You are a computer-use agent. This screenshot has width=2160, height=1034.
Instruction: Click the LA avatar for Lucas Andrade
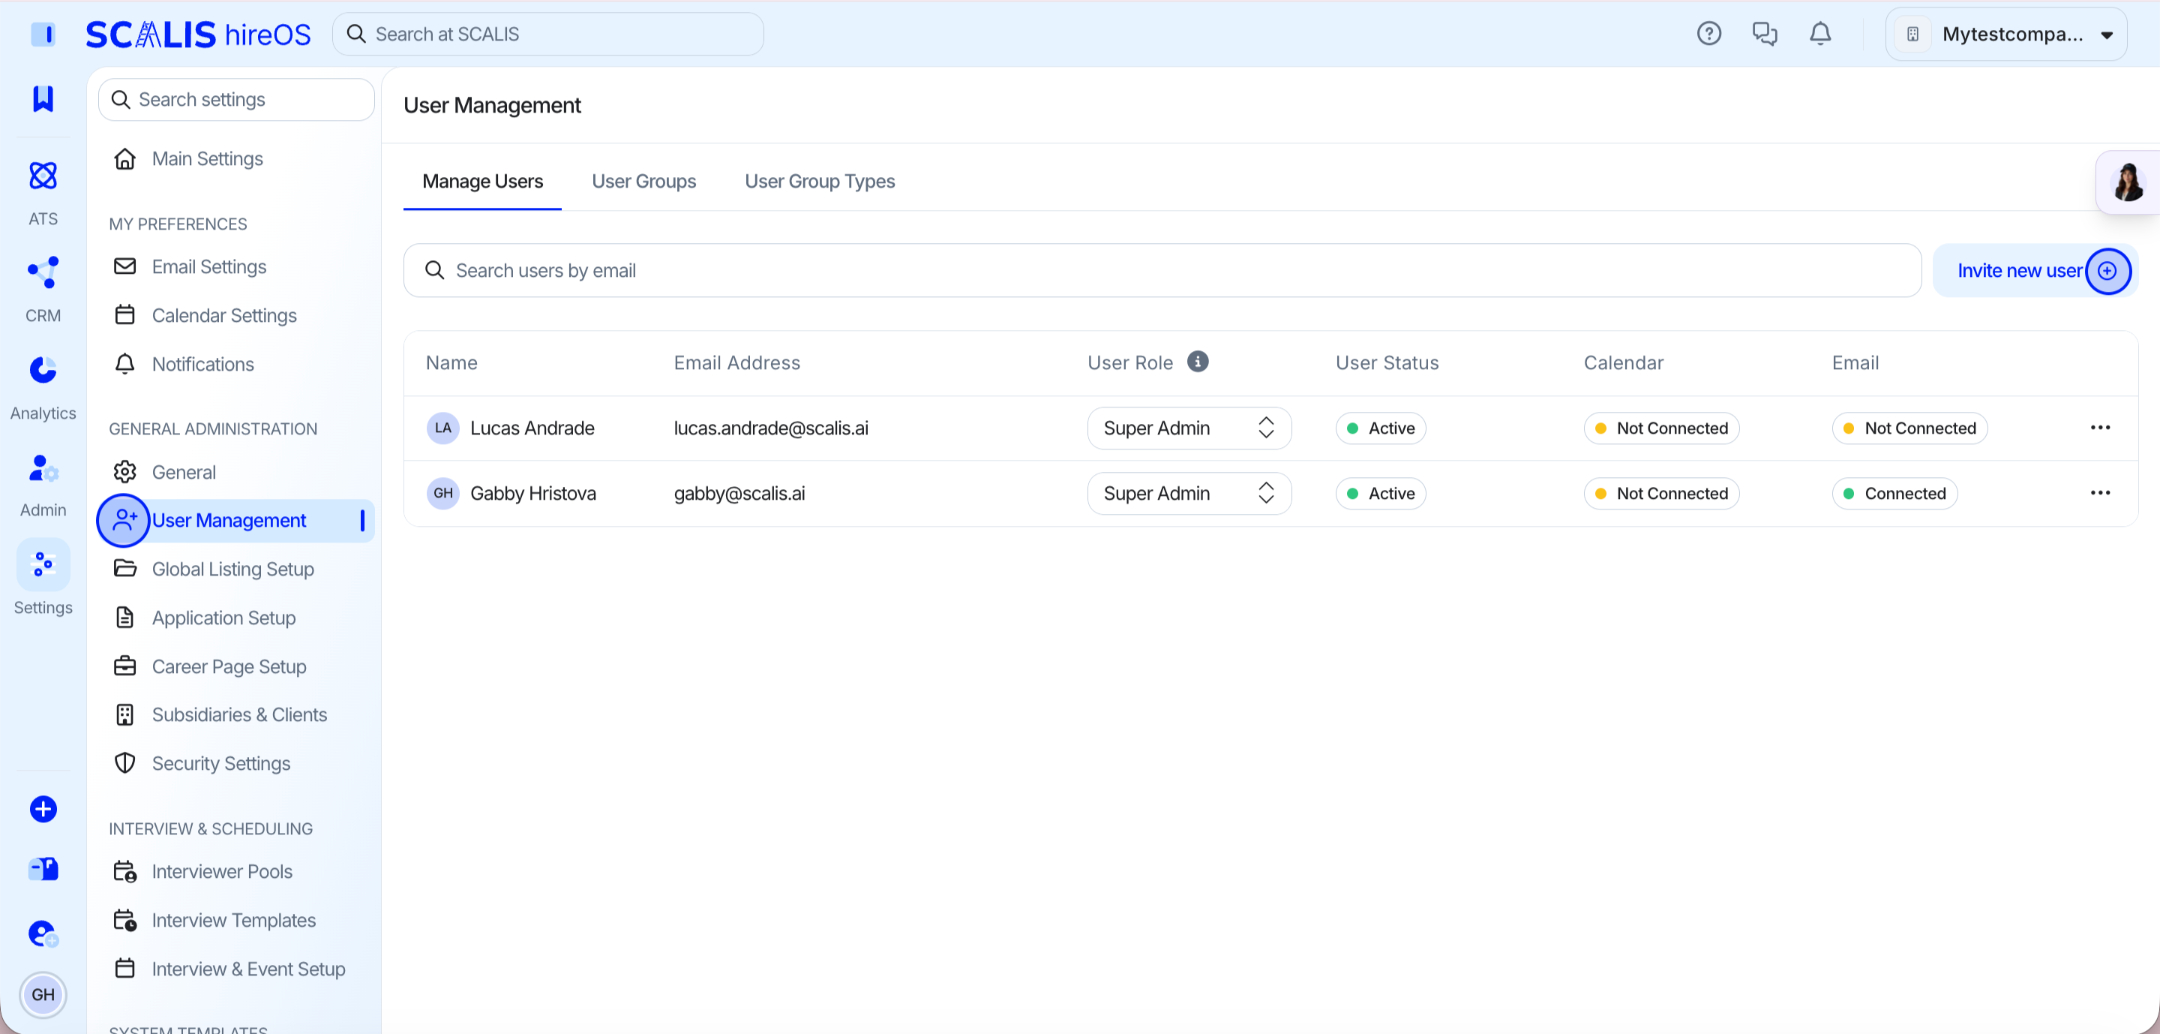tap(443, 428)
